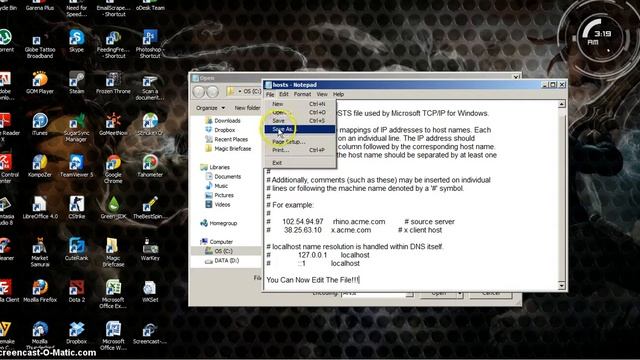640x360 pixels.
Task: Click back arrow in Open dialog
Action: click(199, 92)
